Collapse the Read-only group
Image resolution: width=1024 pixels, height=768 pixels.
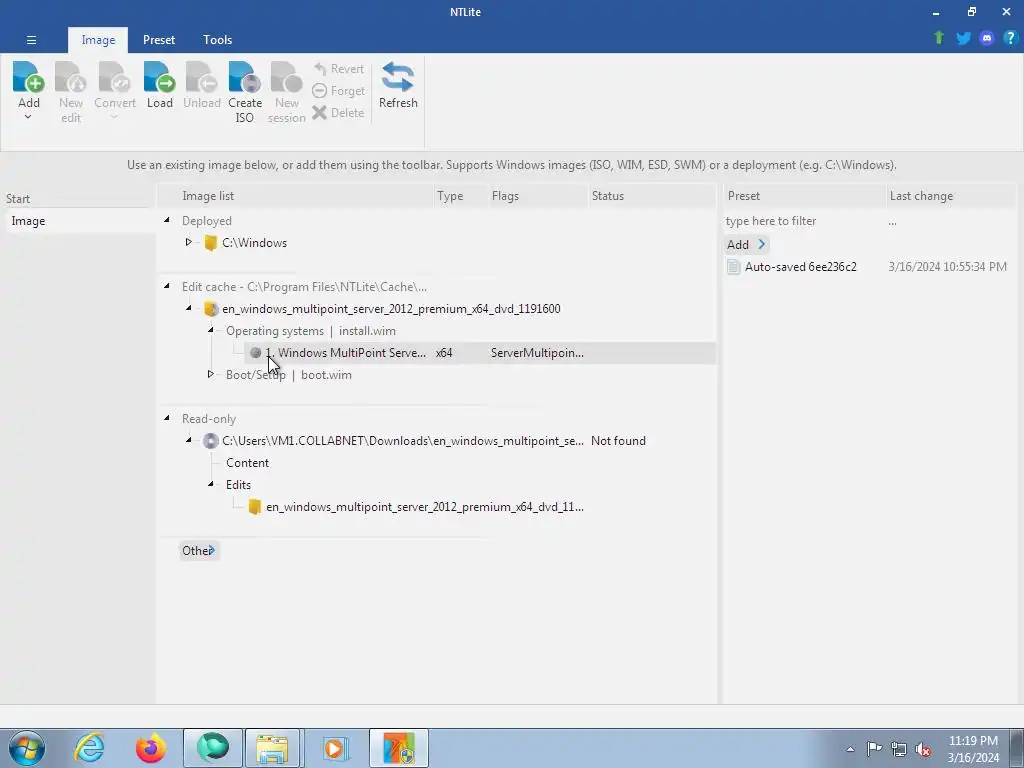coord(167,418)
